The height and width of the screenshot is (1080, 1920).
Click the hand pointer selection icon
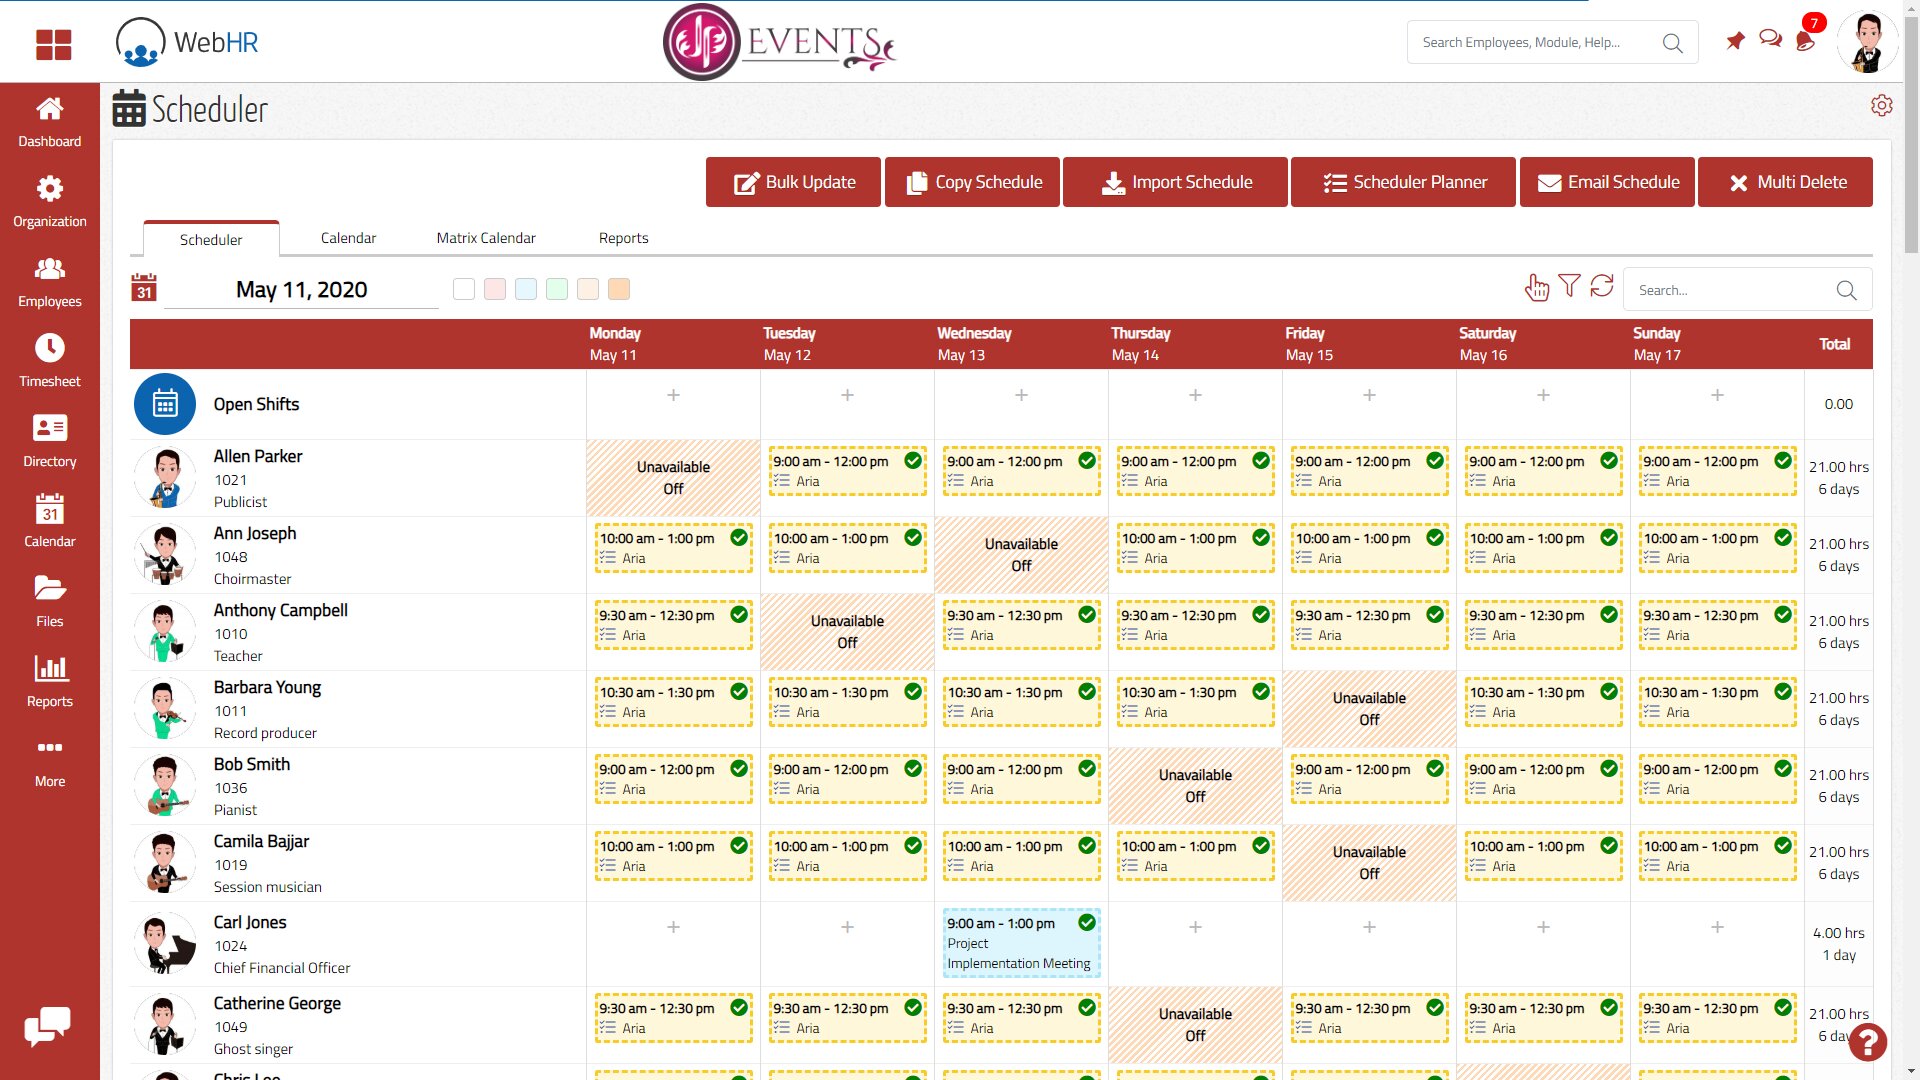(x=1536, y=288)
